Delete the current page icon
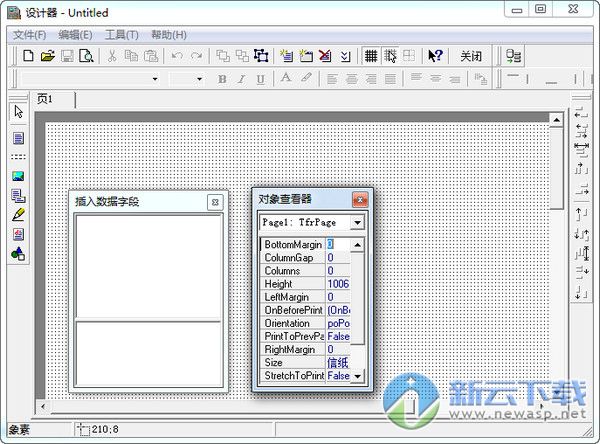 [x=325, y=56]
